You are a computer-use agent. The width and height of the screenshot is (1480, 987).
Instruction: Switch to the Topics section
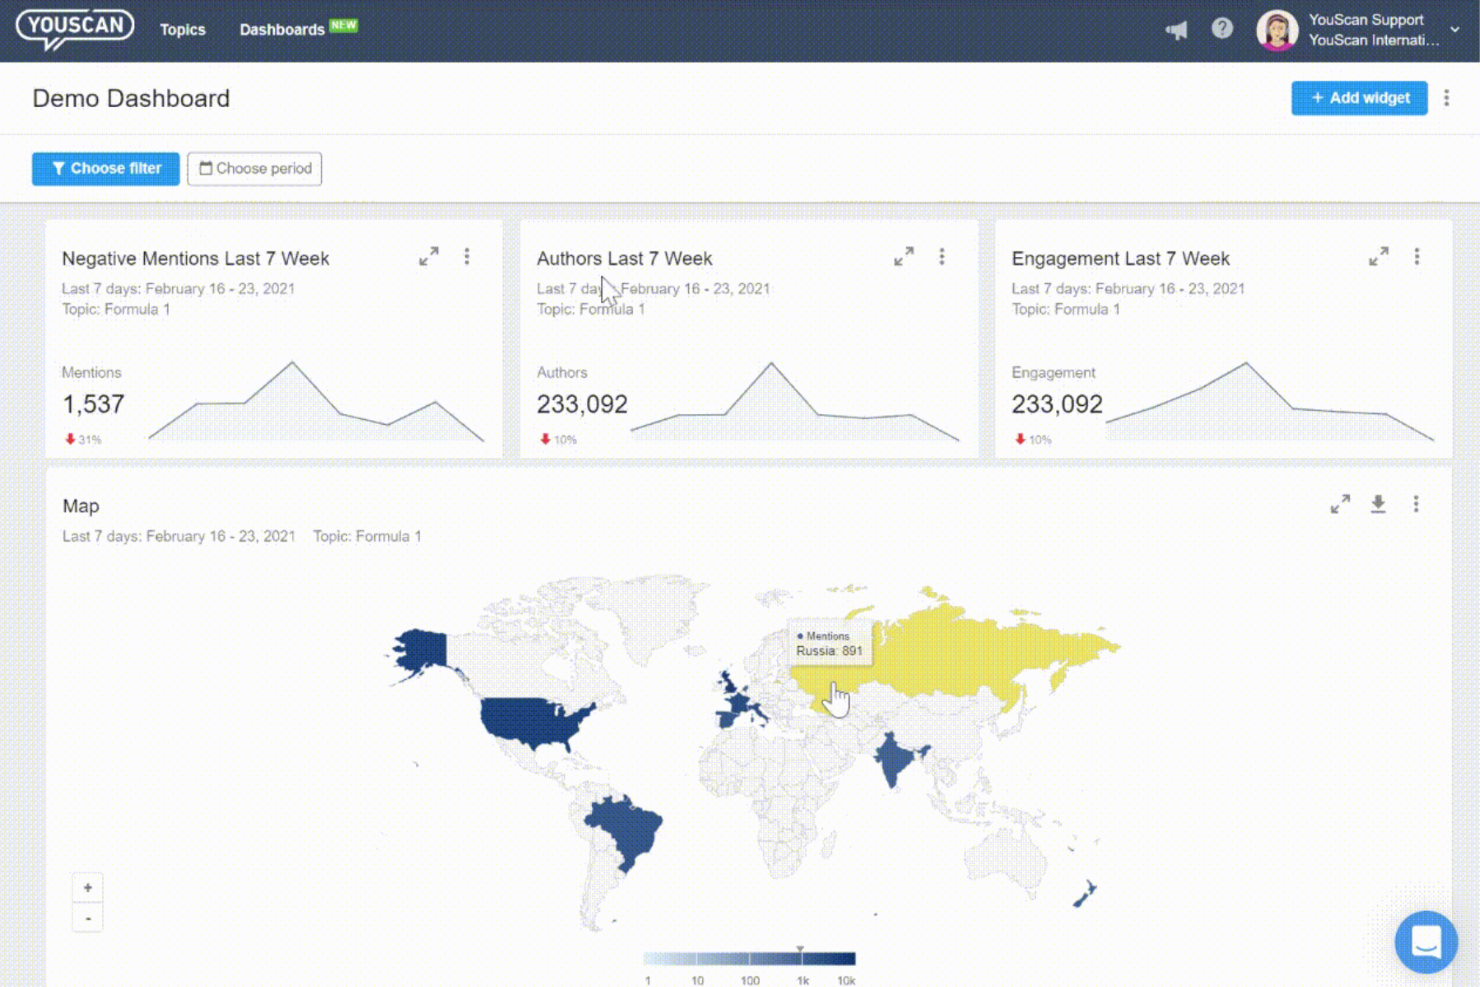[x=183, y=29]
